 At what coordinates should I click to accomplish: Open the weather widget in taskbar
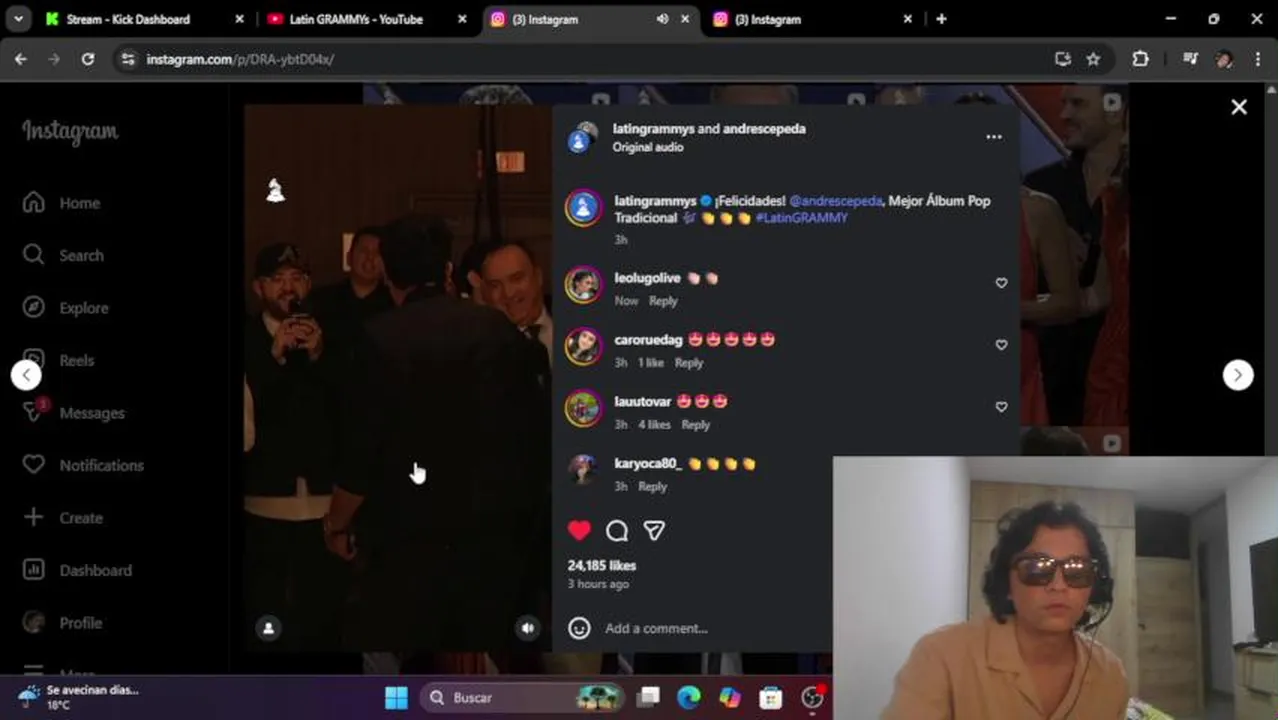(78, 697)
